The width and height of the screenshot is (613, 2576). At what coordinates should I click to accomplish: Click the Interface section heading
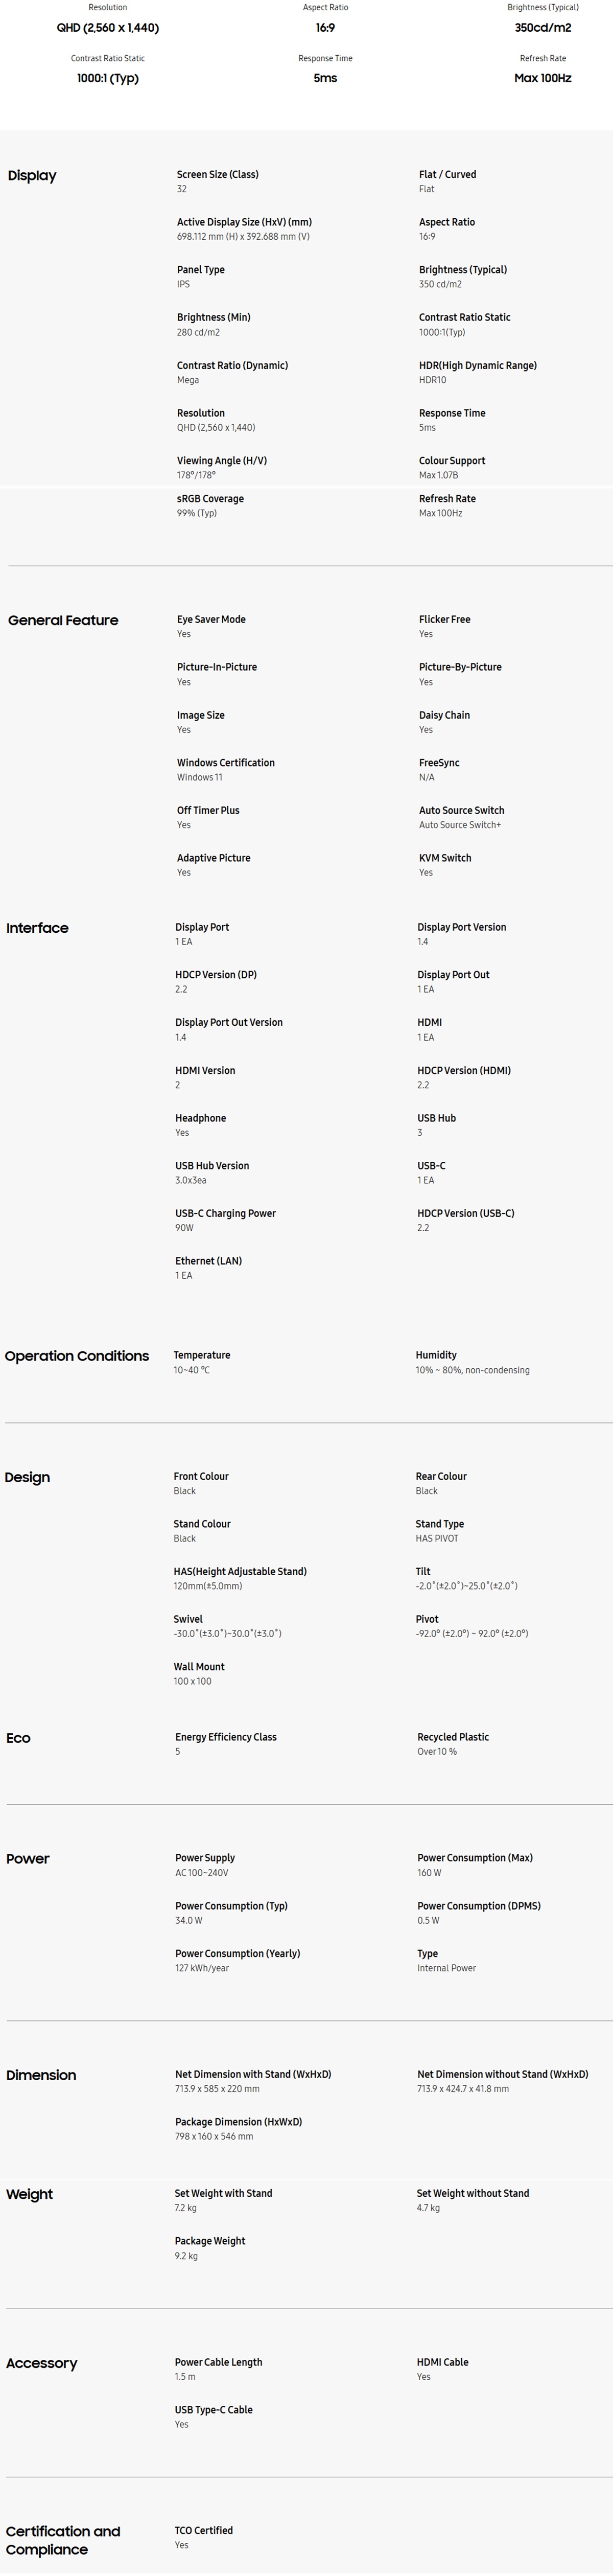tap(37, 928)
